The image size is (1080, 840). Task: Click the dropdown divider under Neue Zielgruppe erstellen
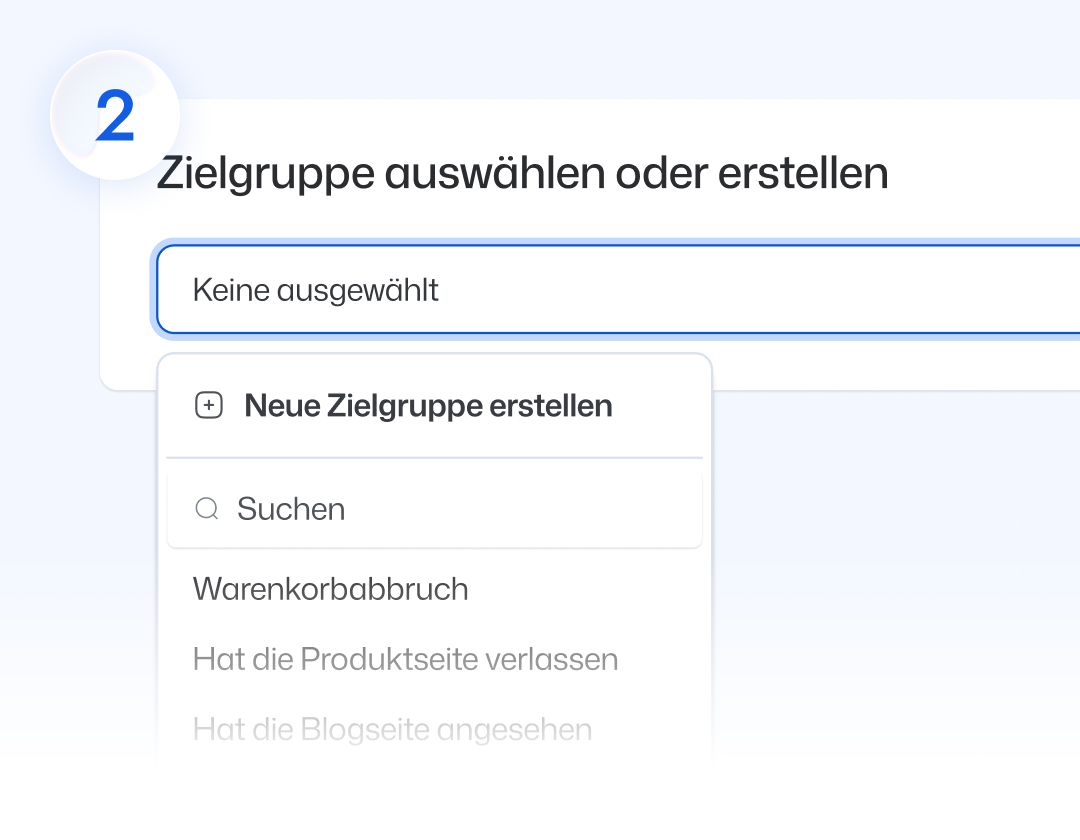[435, 456]
